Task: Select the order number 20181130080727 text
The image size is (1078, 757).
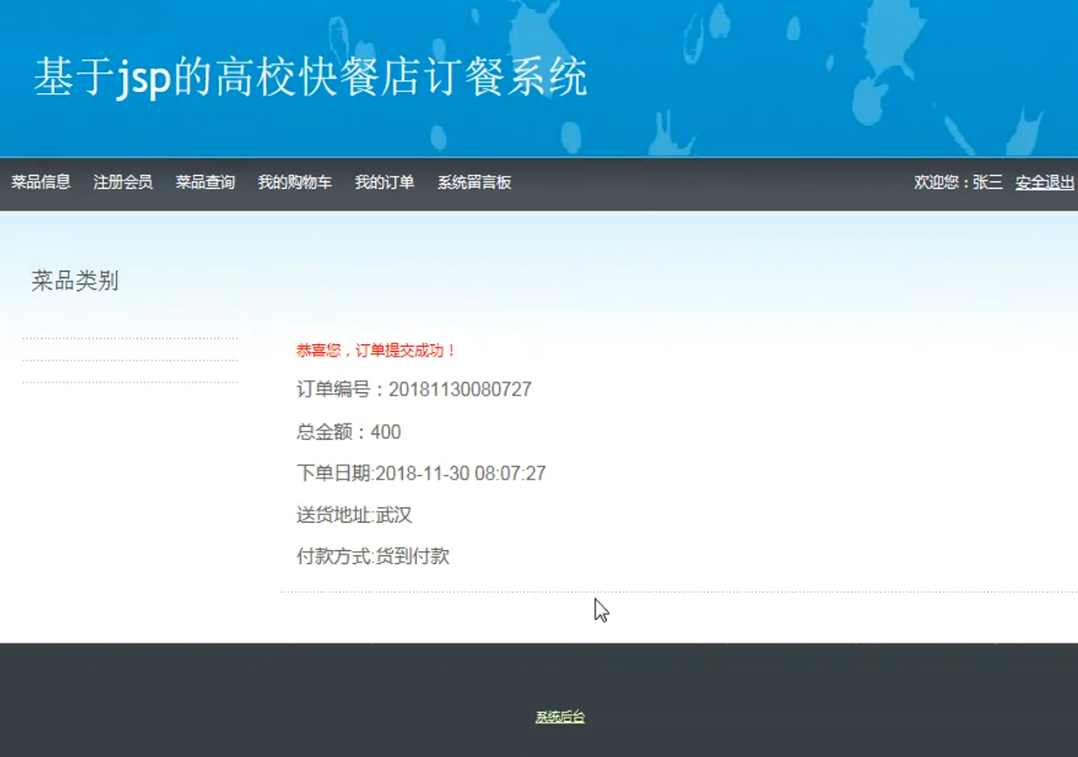Action: (x=460, y=389)
